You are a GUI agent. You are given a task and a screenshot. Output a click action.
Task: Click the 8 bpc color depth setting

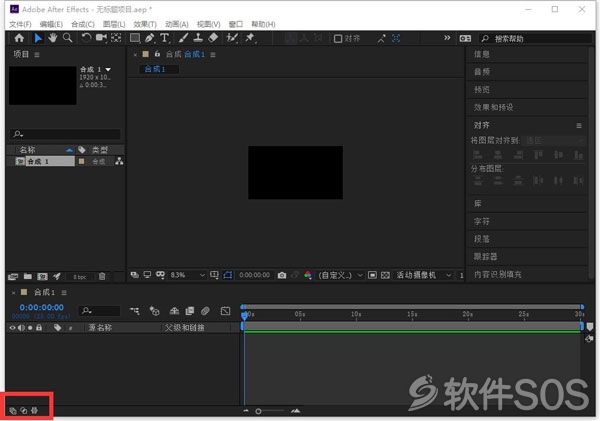(x=79, y=277)
